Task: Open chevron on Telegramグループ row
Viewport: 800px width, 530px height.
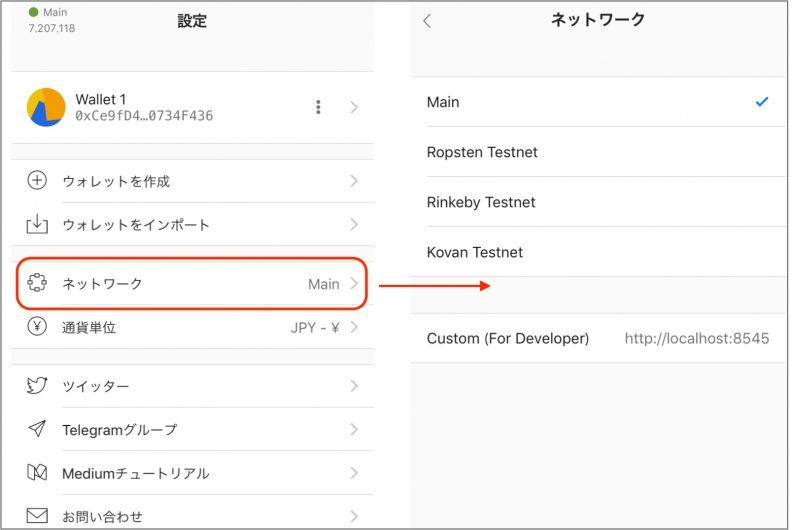Action: [x=354, y=430]
